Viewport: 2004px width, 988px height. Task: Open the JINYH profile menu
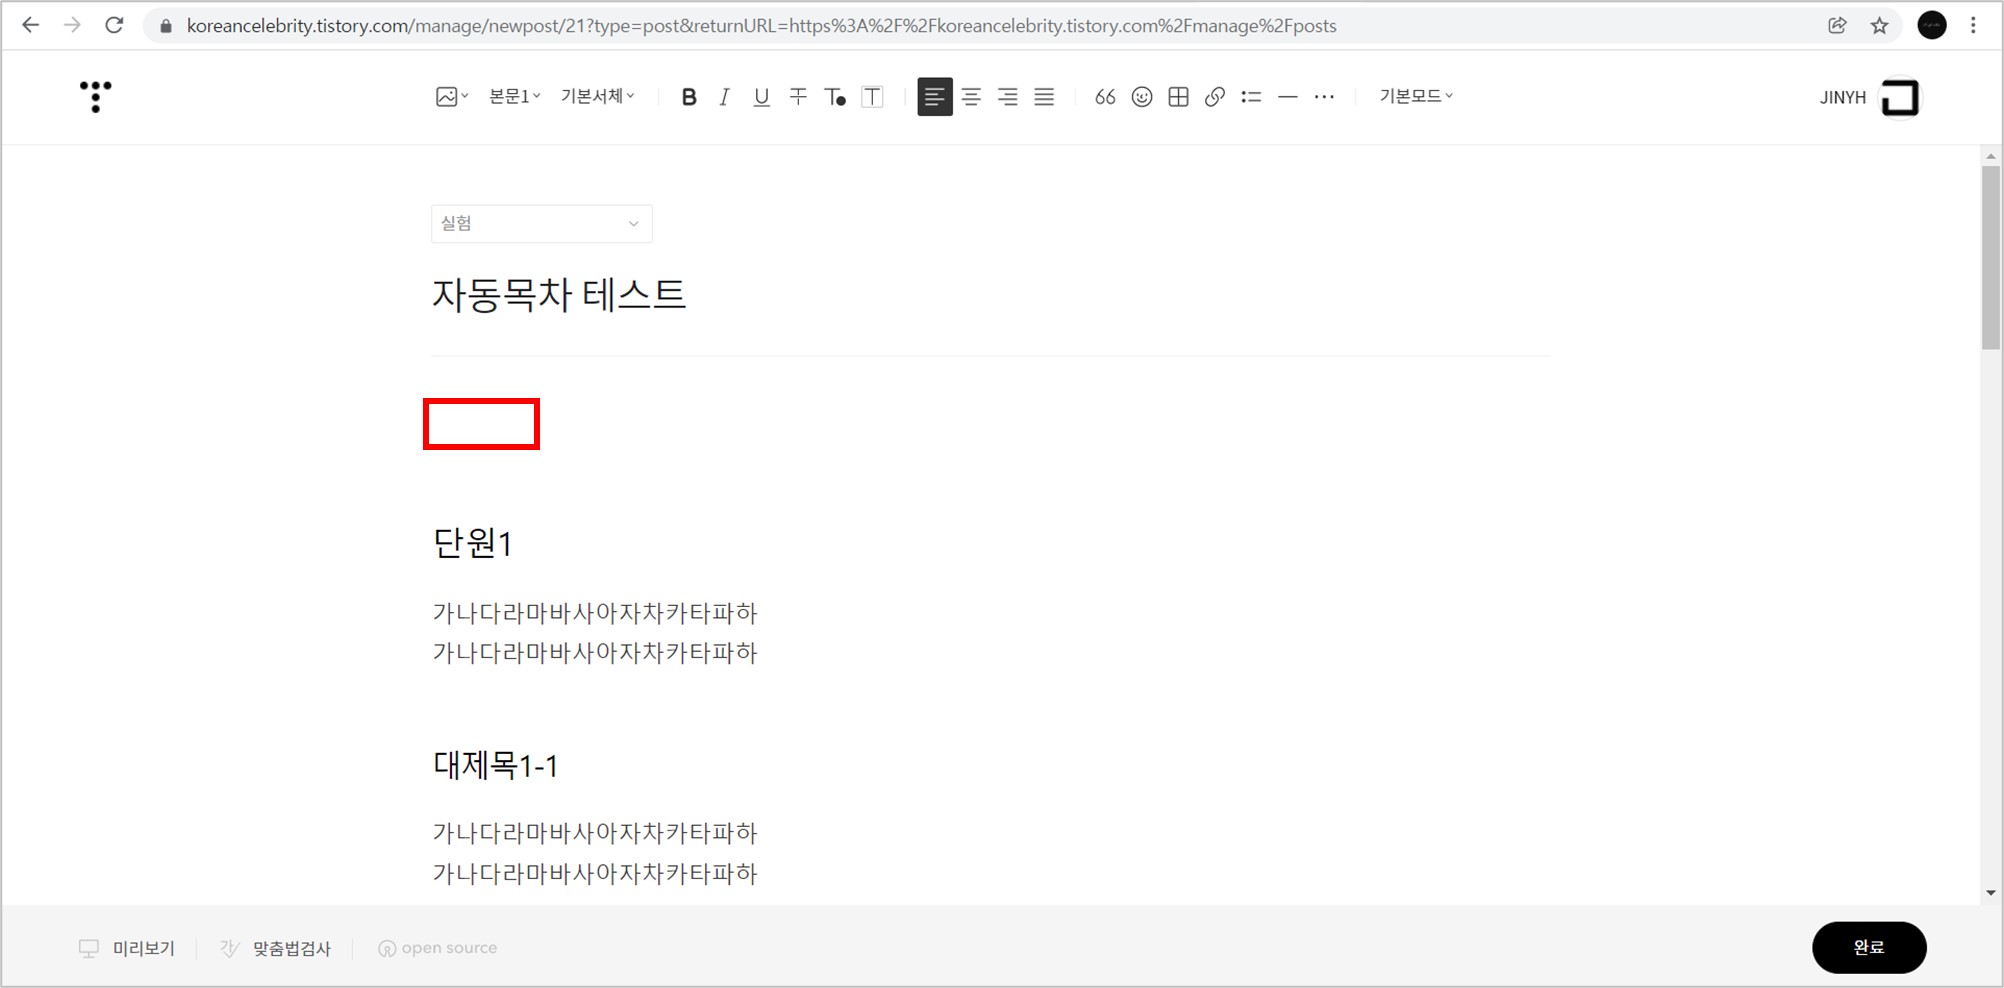coord(1869,97)
